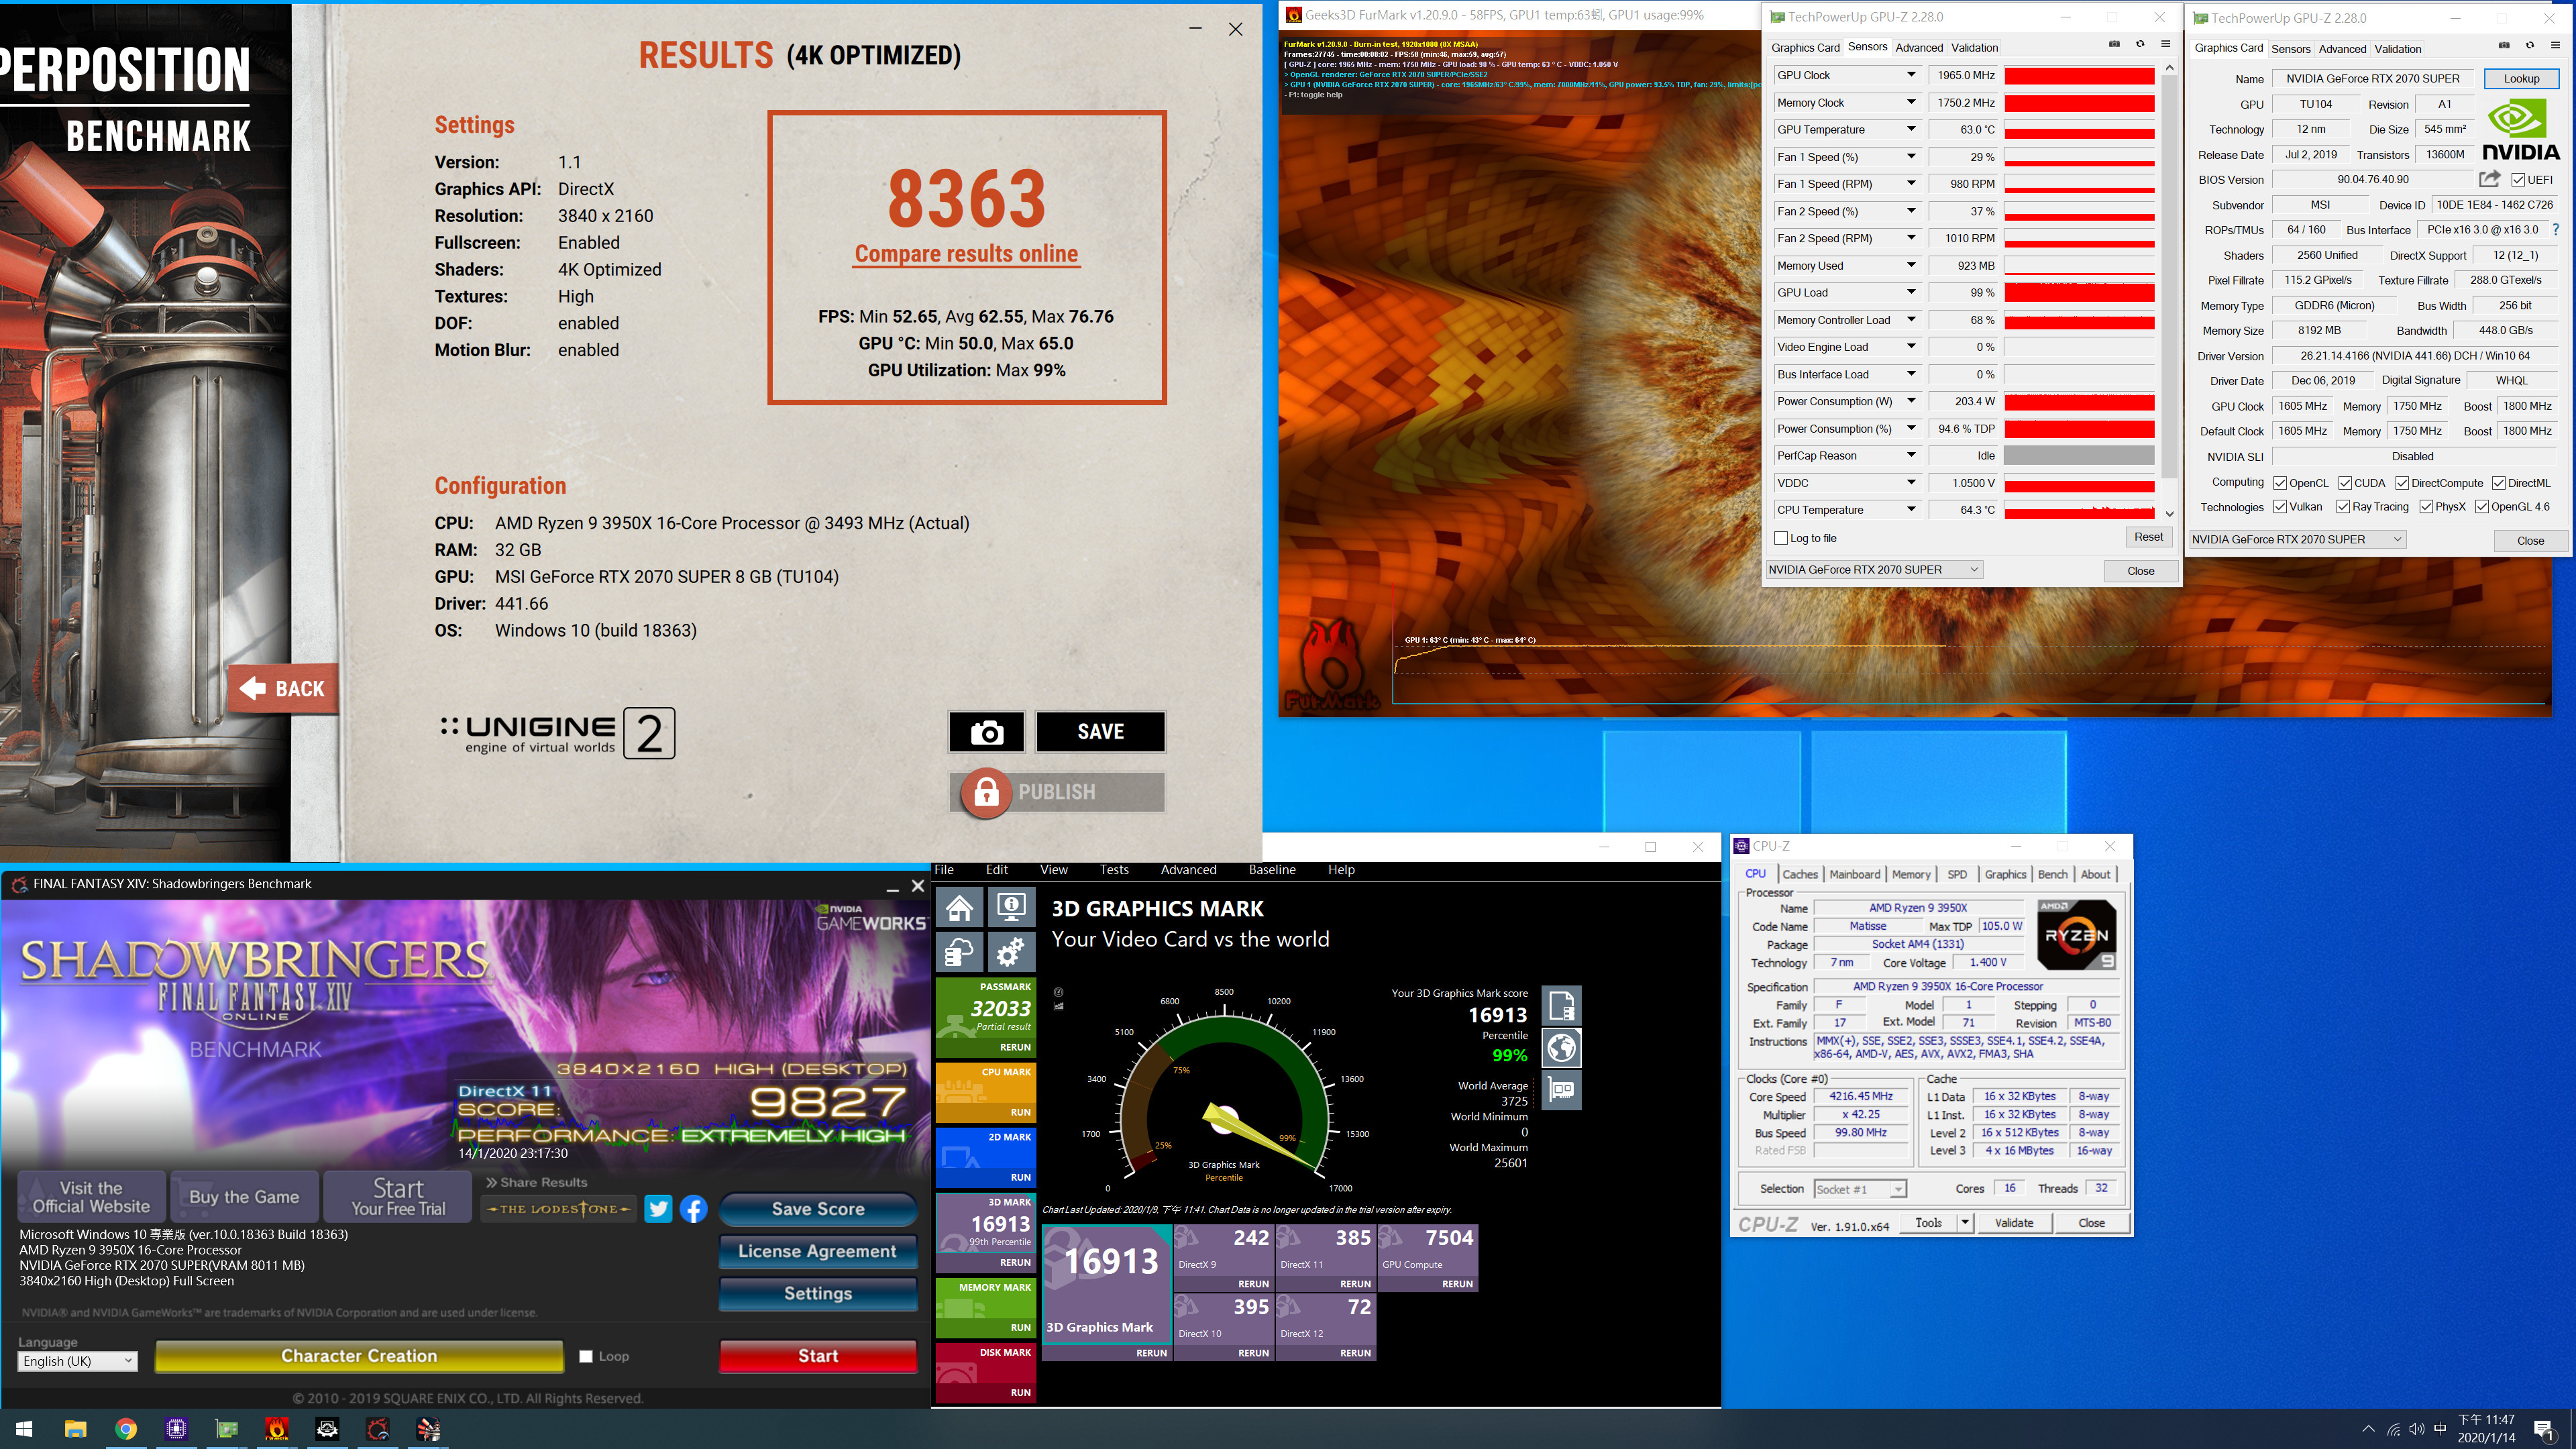Open hamburger menu in GPU-Z Sensors window
Image resolution: width=2576 pixels, height=1449 pixels.
point(2165,44)
